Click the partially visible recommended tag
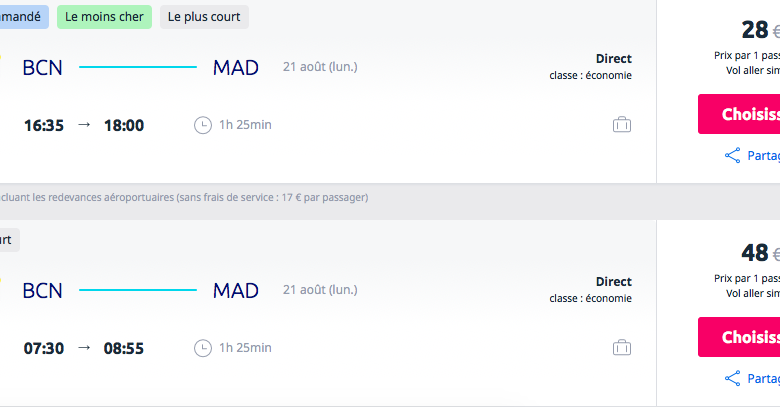The width and height of the screenshot is (780, 407). pyautogui.click(x=23, y=17)
